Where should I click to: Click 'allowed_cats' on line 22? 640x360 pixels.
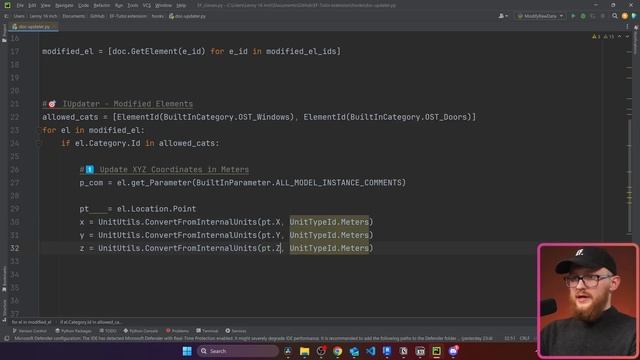[70, 117]
